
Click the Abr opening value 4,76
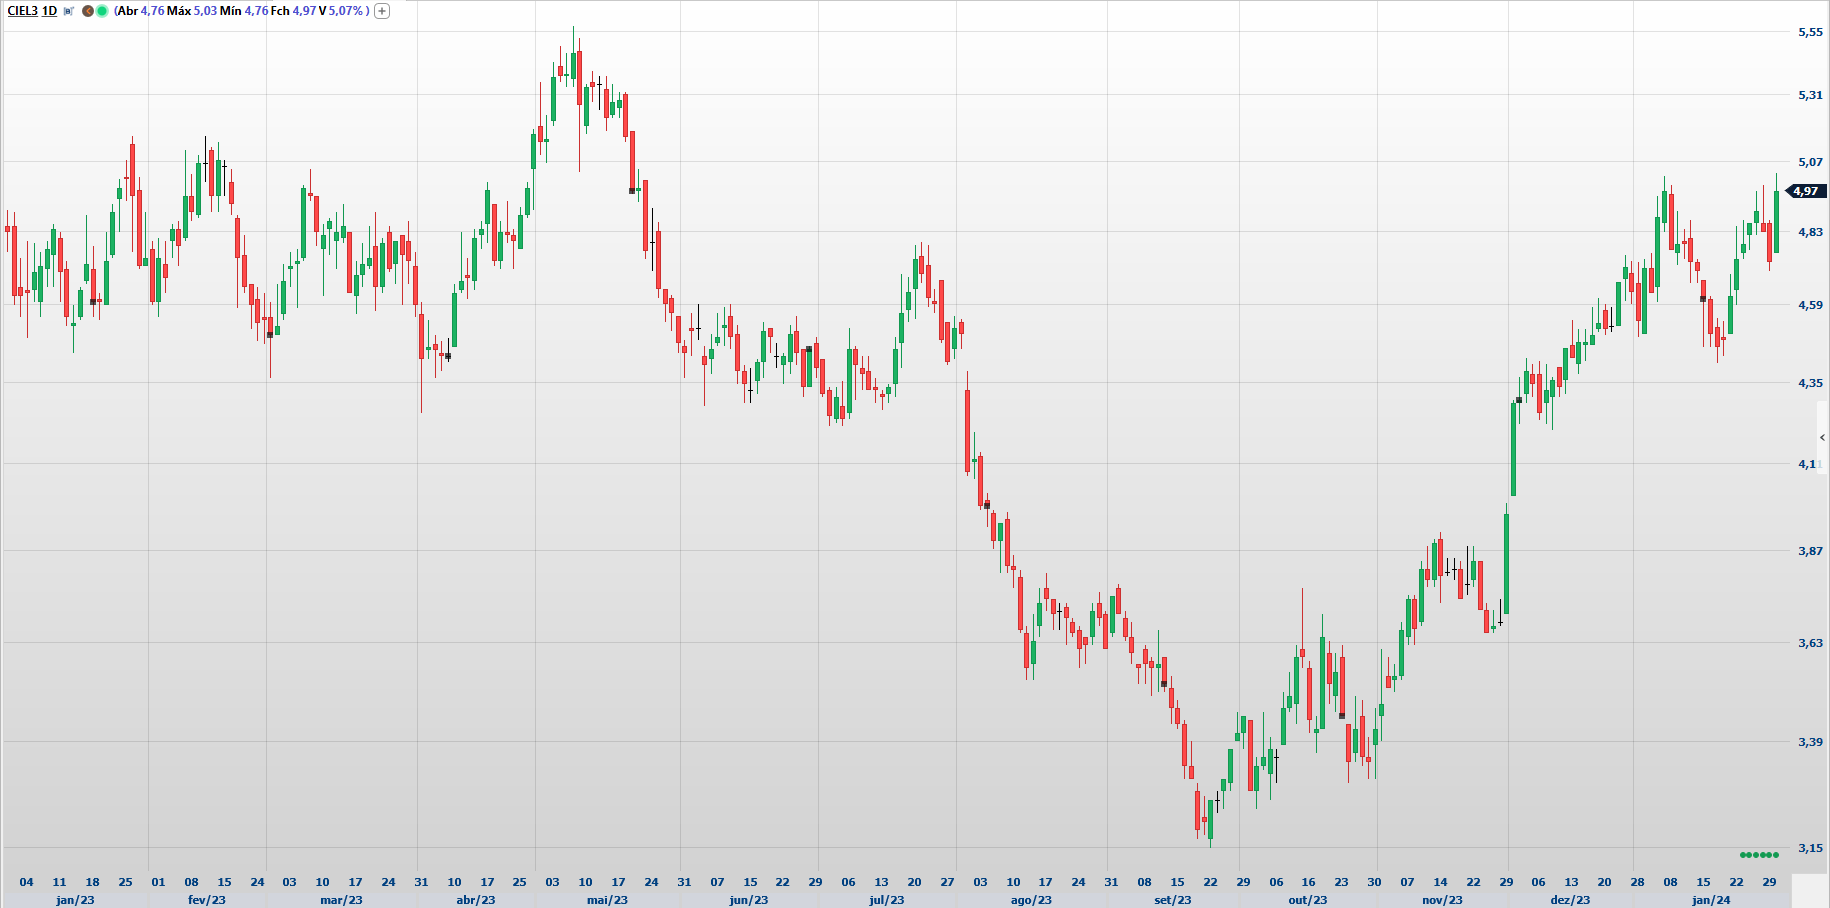click(151, 11)
